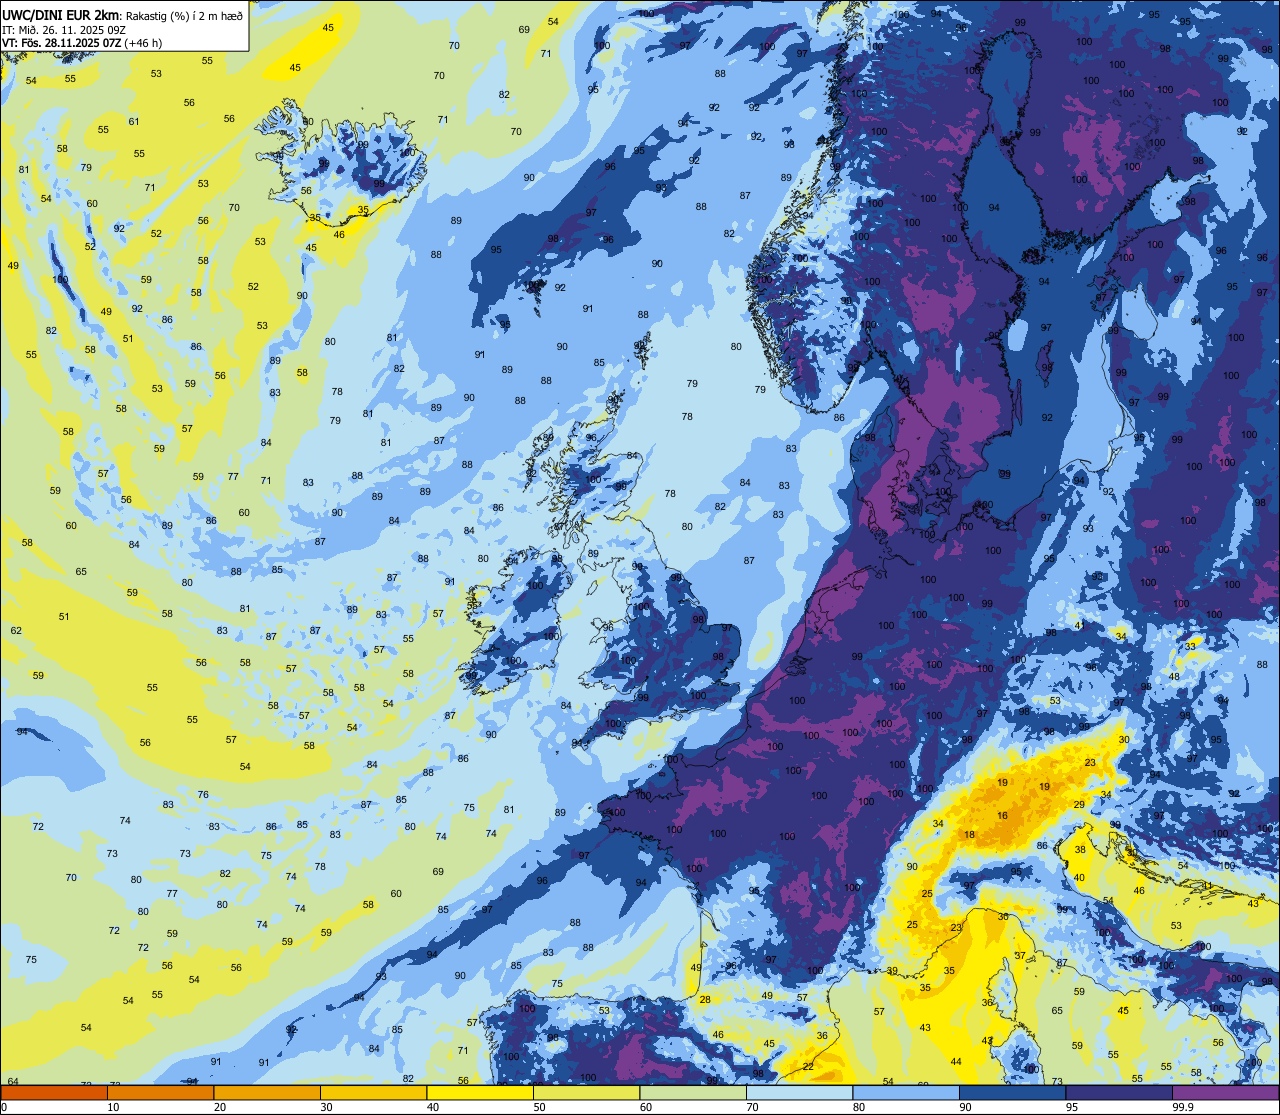The image size is (1280, 1115).
Task: Click the humidity value 28 in northern Spain
Action: click(705, 999)
